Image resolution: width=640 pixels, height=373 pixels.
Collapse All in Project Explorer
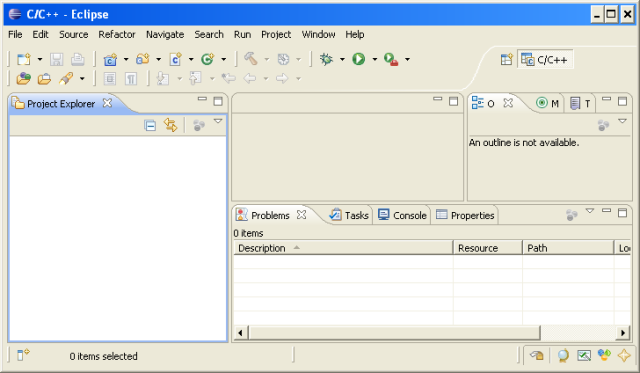pos(150,125)
